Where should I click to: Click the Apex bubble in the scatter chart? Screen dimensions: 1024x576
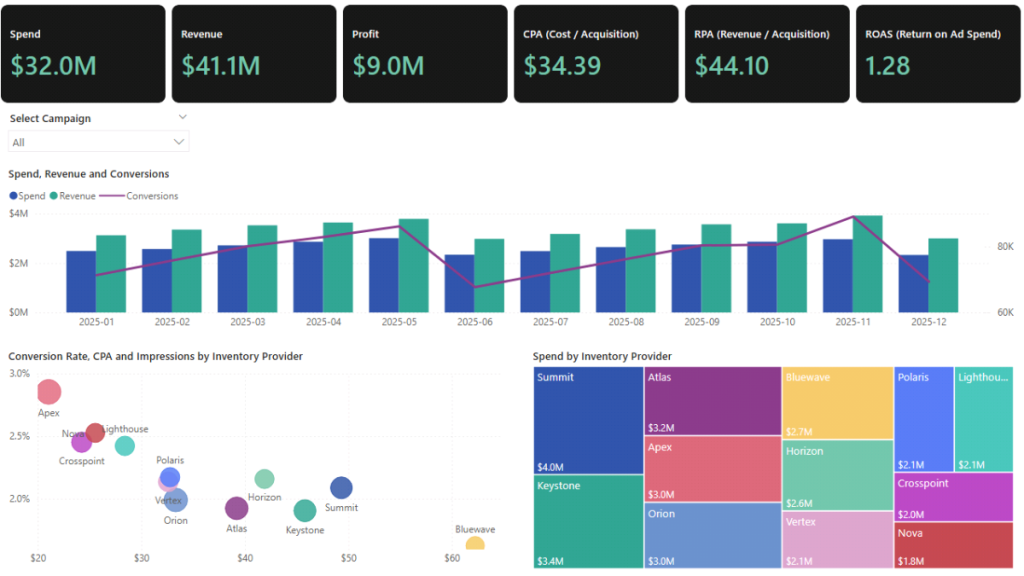48,392
